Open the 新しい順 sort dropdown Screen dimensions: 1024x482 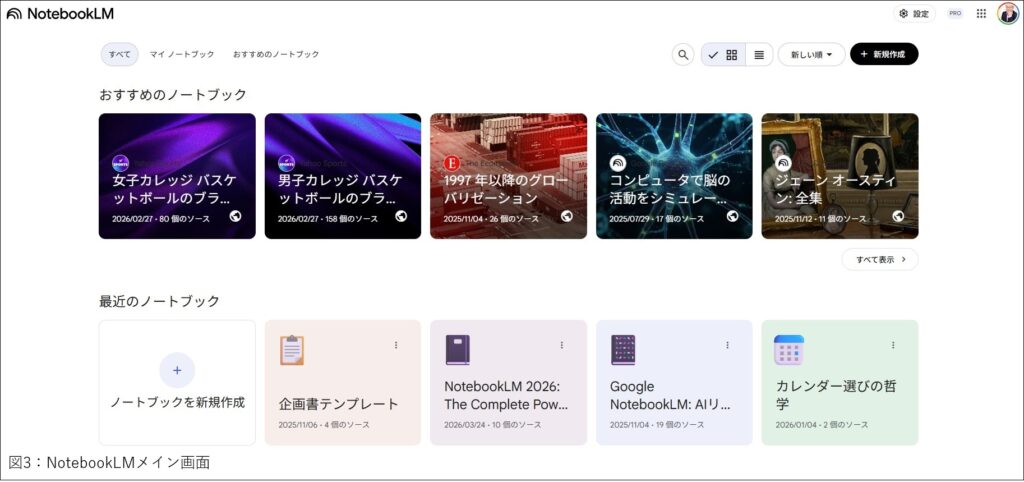811,55
